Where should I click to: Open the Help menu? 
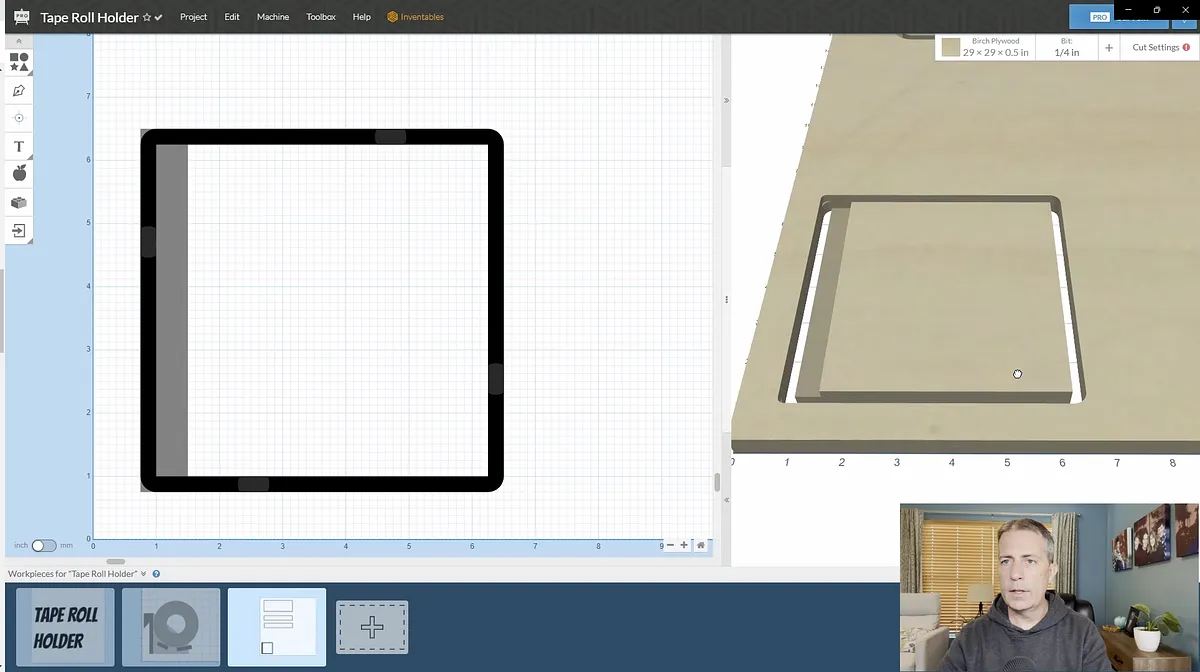tap(362, 17)
